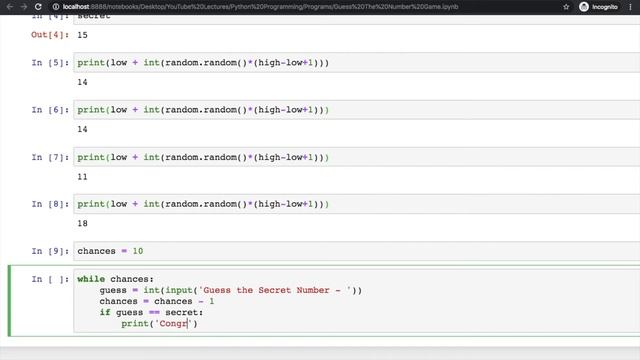Click the 'Guess the Secret Number' input line
640x360 pixels.
[231, 290]
